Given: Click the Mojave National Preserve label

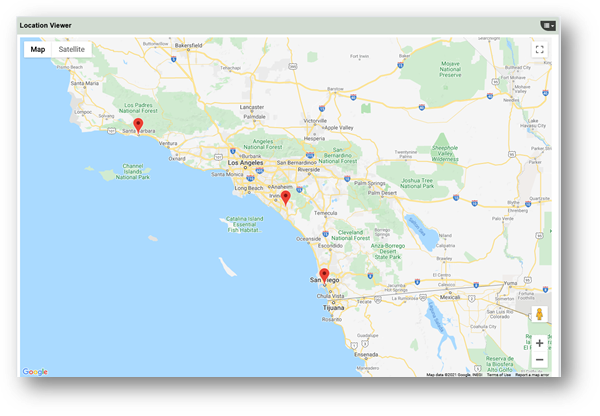Looking at the screenshot, I should point(450,69).
